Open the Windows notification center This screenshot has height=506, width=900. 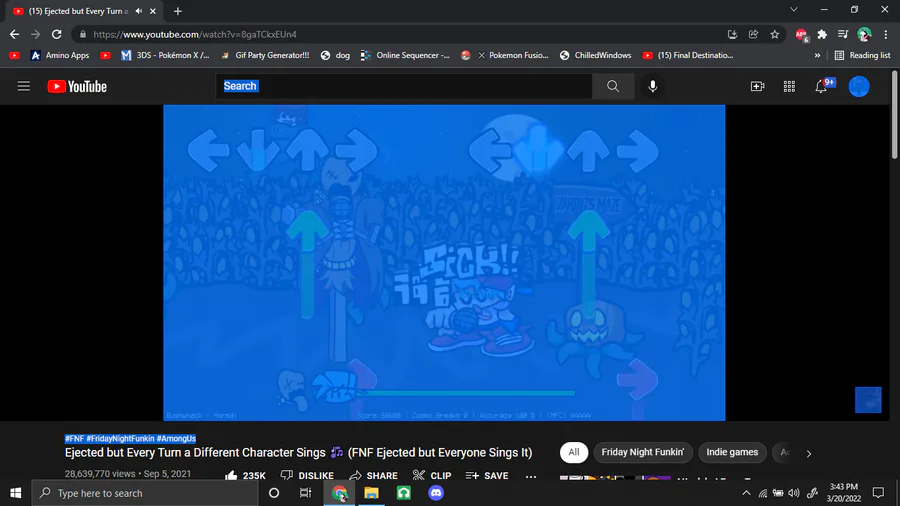[x=878, y=493]
